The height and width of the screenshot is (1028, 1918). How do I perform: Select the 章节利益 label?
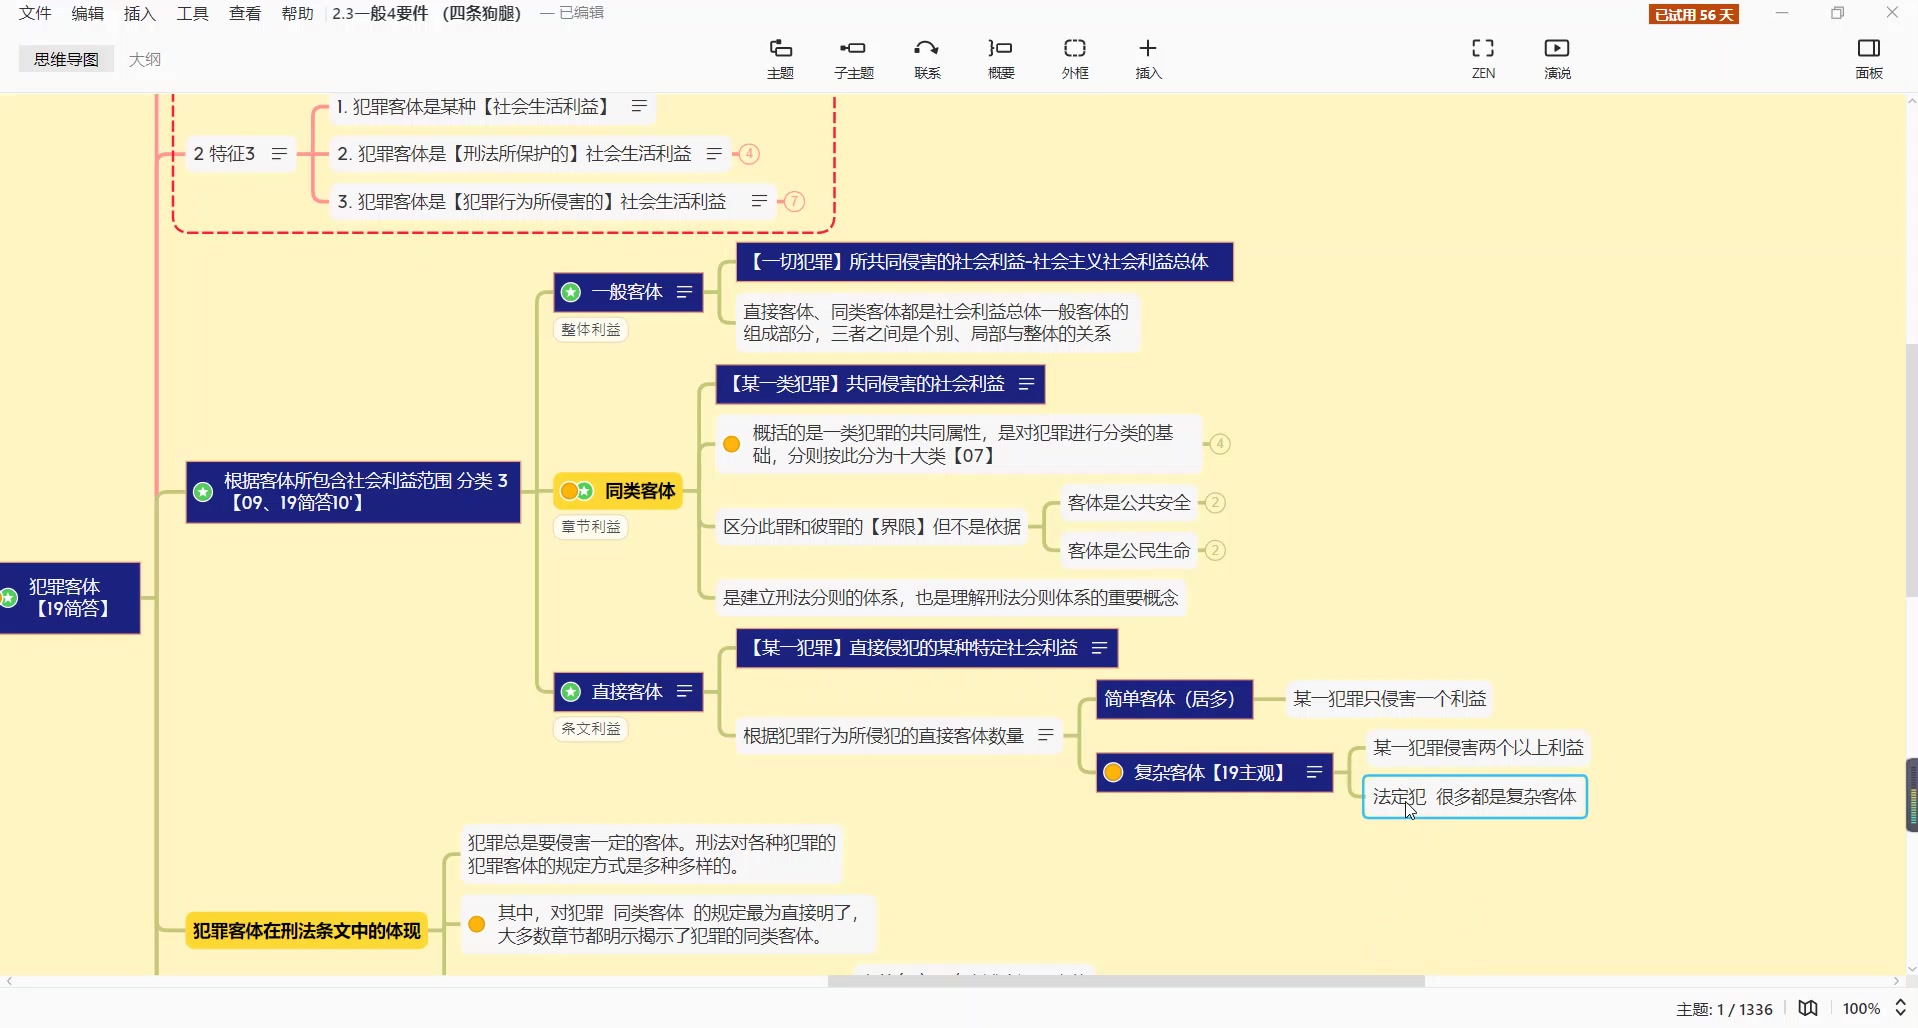pos(591,527)
